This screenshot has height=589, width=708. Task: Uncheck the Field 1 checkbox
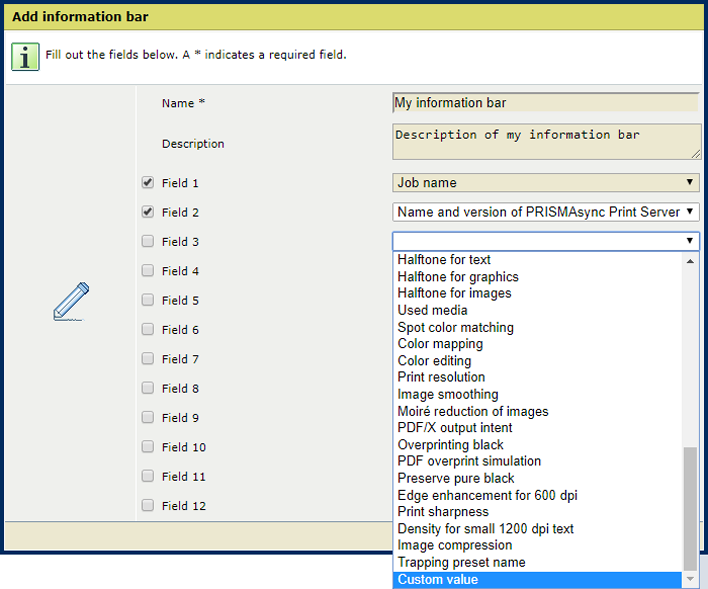point(148,182)
